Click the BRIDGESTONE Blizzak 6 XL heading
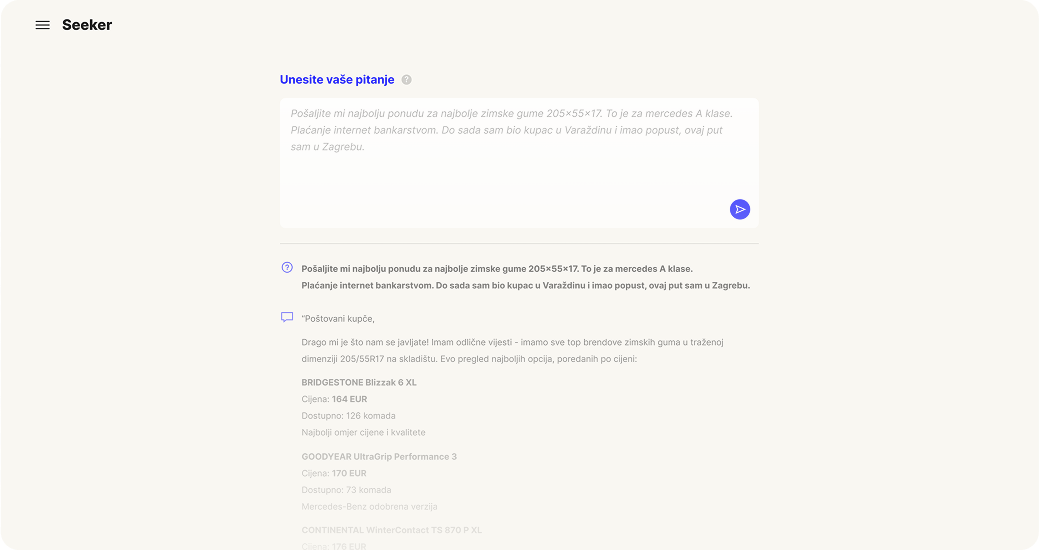The height and width of the screenshot is (550, 1039). (359, 382)
